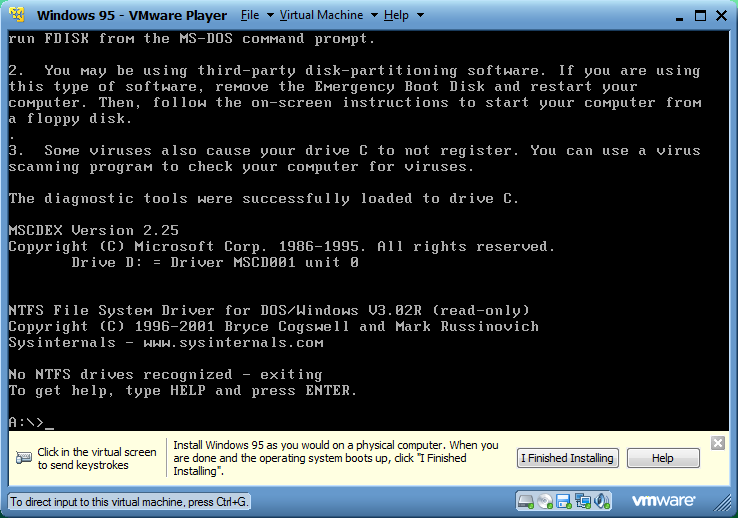Click the sound card device icon
738x518 pixels.
click(602, 502)
